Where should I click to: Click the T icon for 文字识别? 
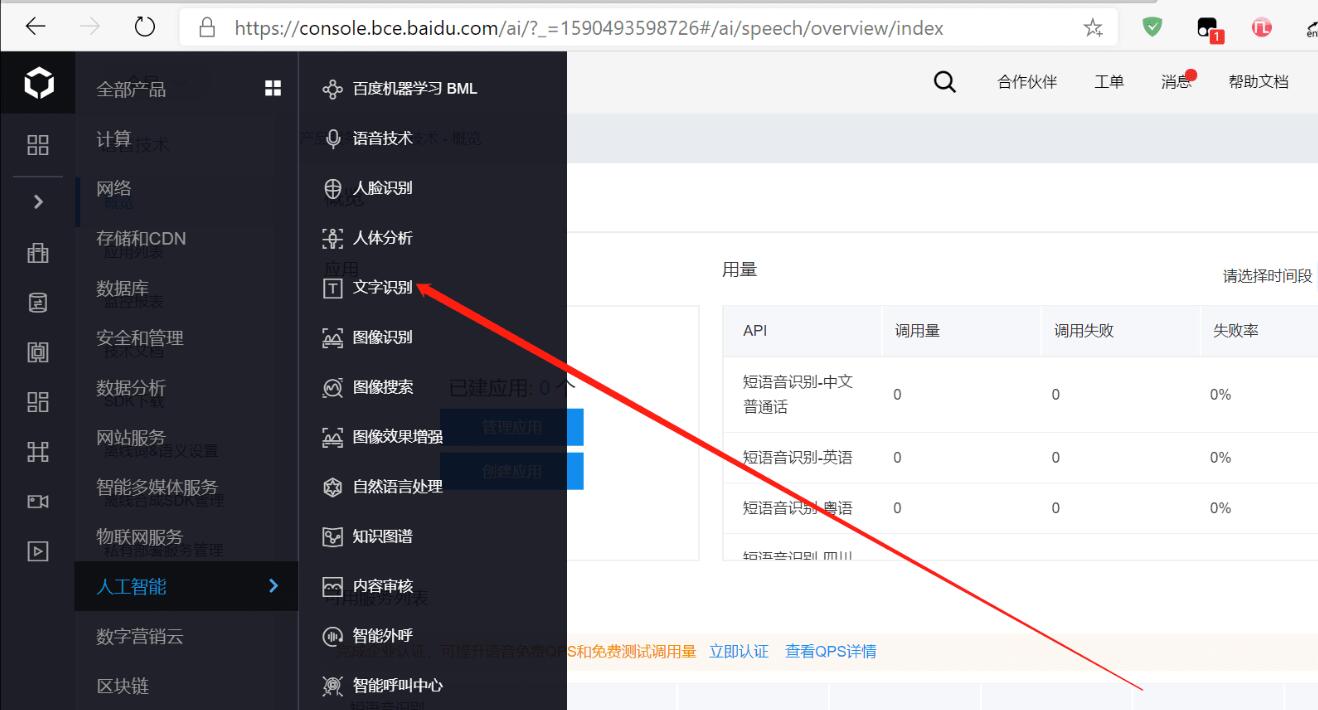pos(333,288)
